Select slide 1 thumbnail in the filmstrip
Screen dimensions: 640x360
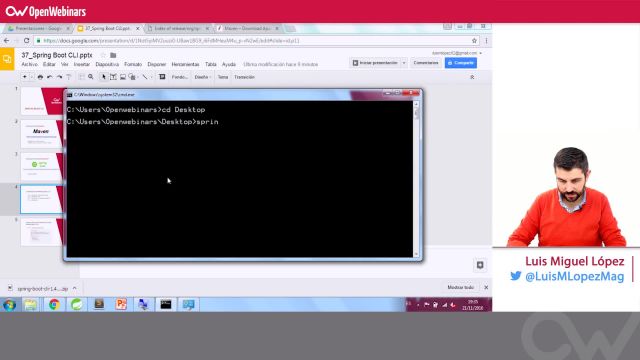42,101
